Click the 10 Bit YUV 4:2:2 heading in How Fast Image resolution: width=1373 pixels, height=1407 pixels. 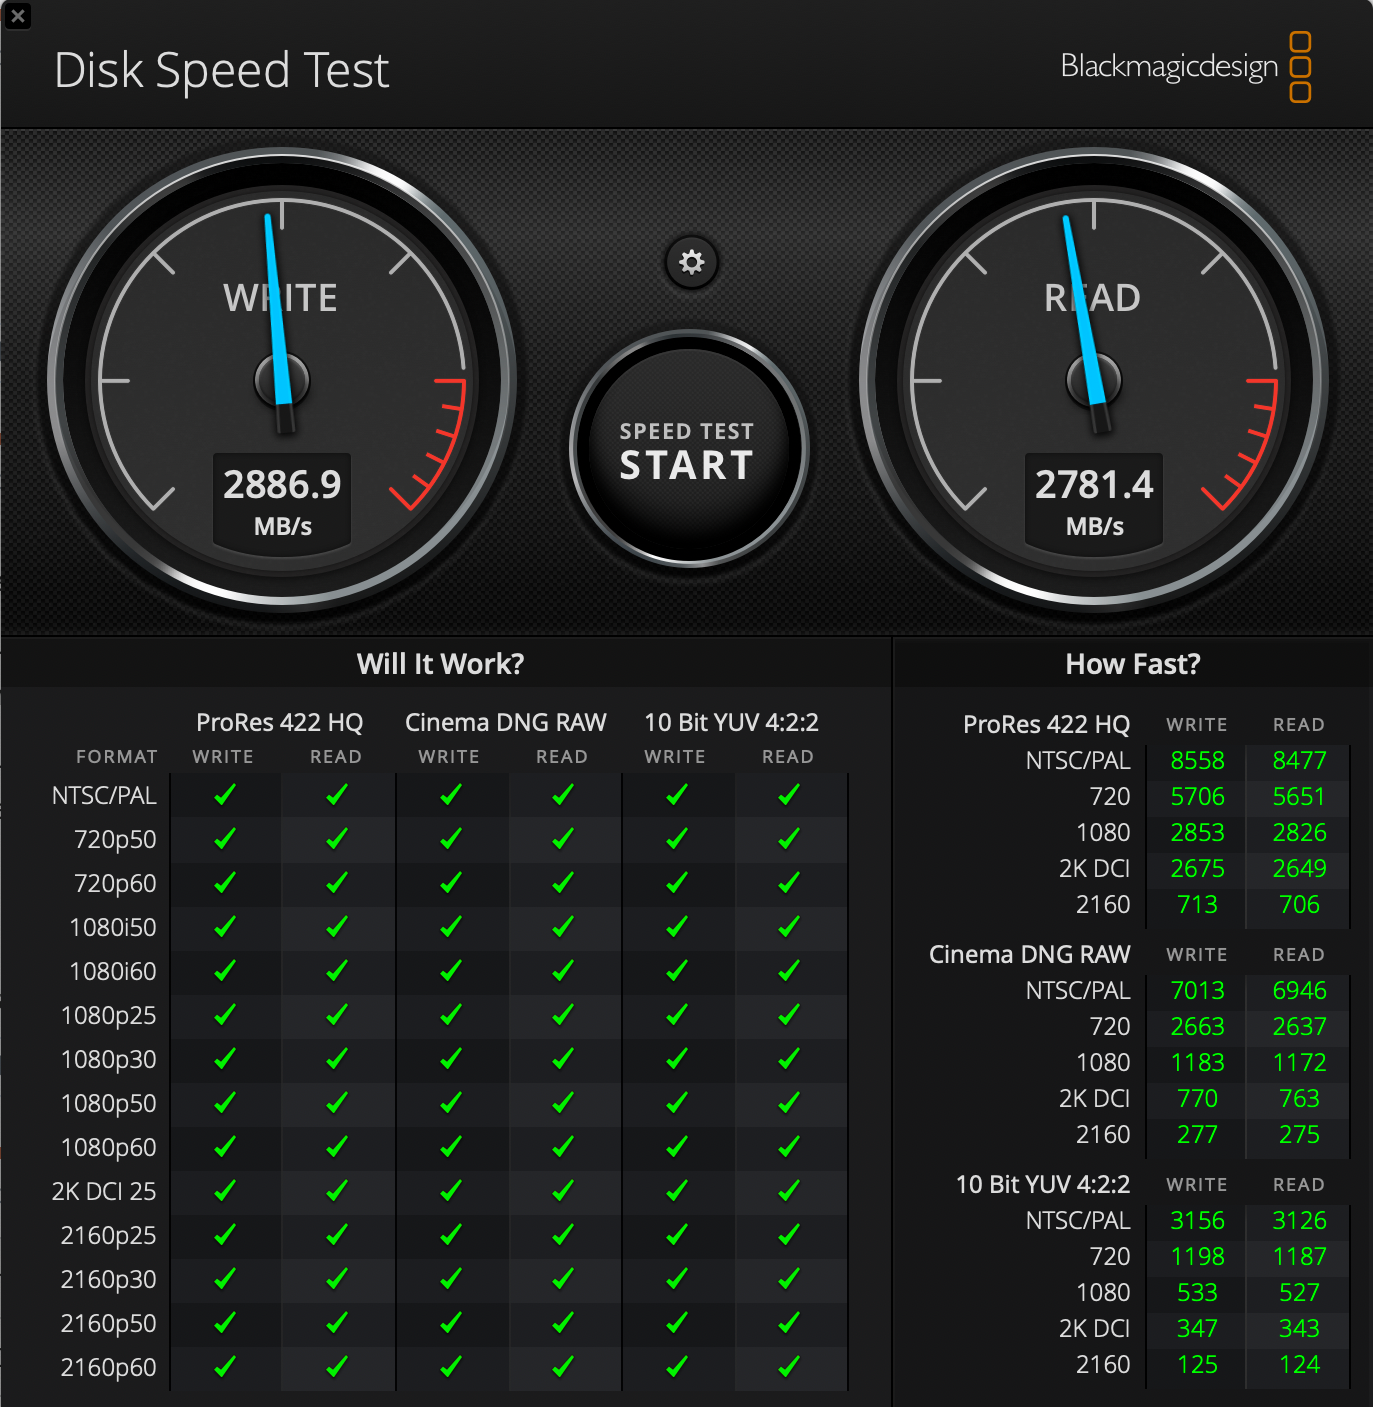point(1043,1185)
